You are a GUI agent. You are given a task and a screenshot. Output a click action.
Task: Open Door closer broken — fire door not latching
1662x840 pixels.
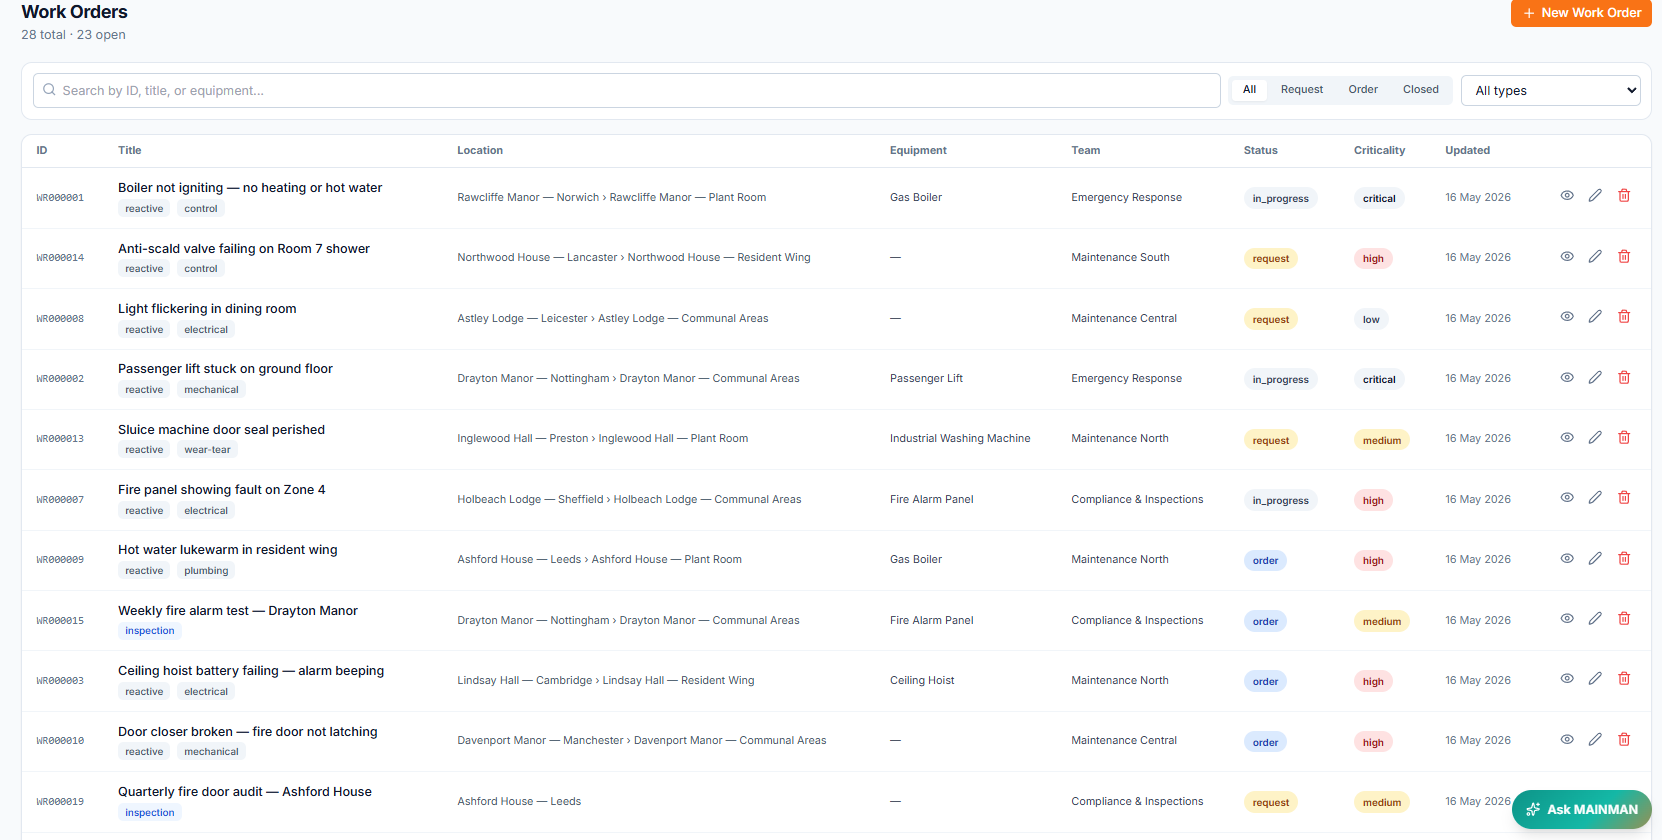coord(248,732)
